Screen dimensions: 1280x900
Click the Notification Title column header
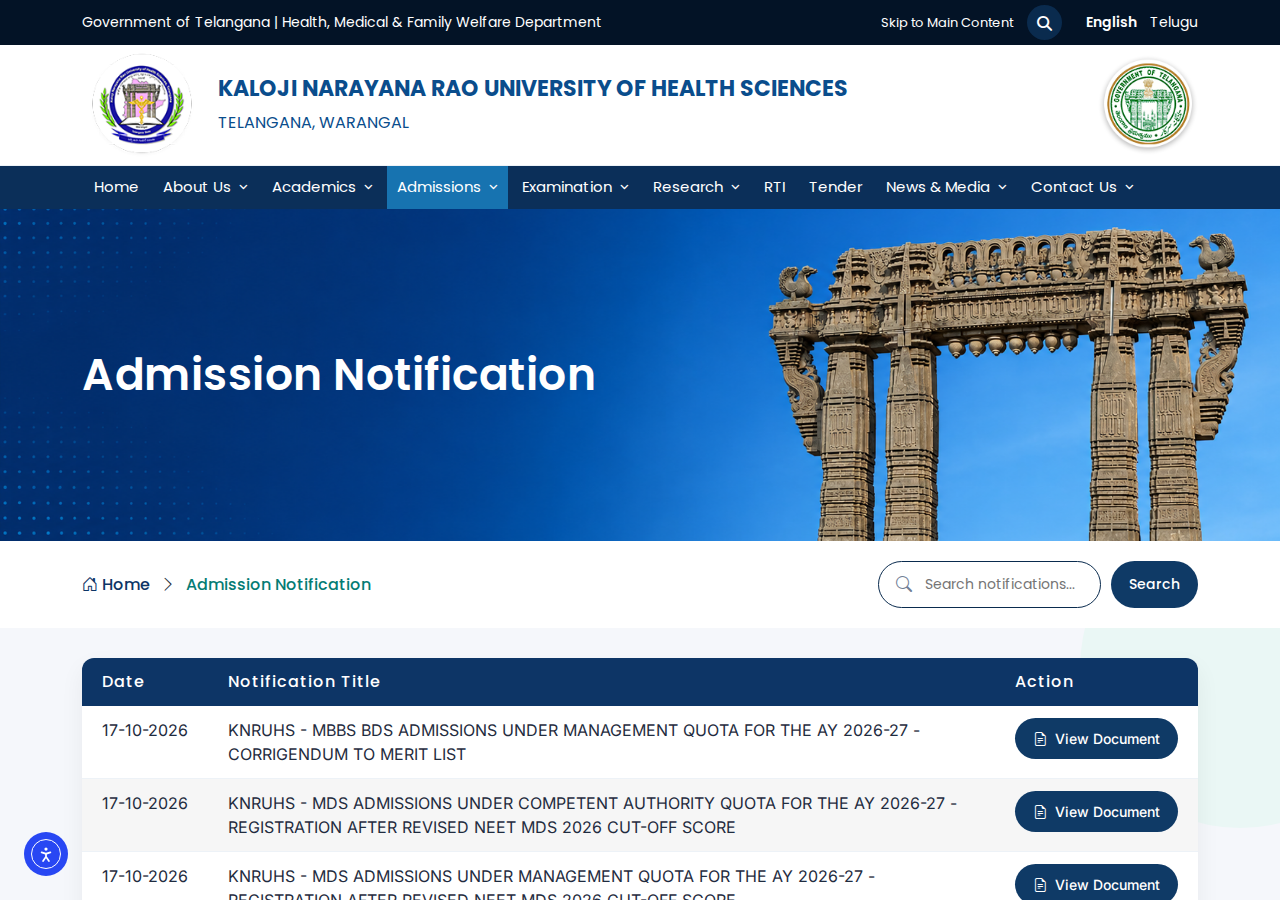(x=304, y=681)
